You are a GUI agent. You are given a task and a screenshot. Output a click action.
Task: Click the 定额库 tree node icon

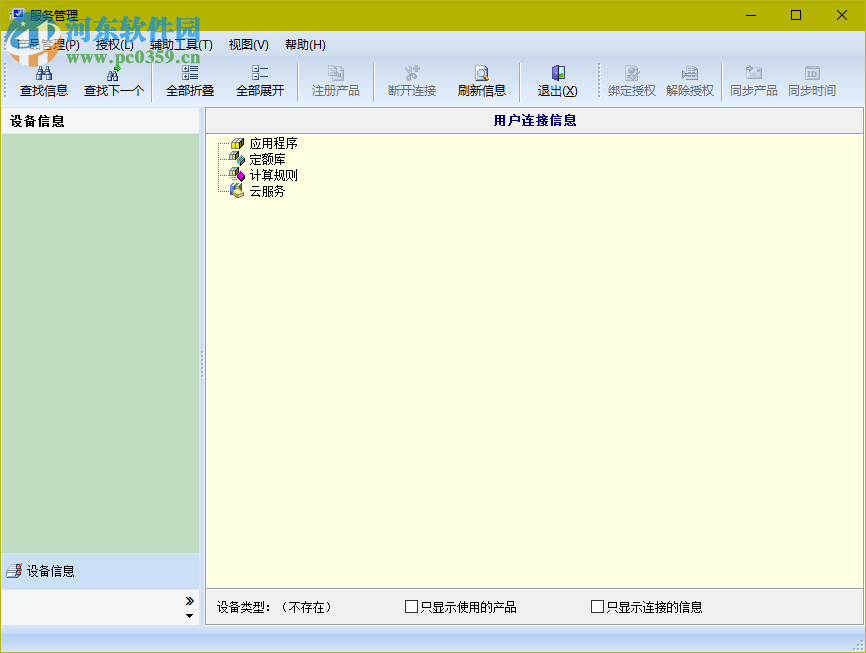click(237, 159)
